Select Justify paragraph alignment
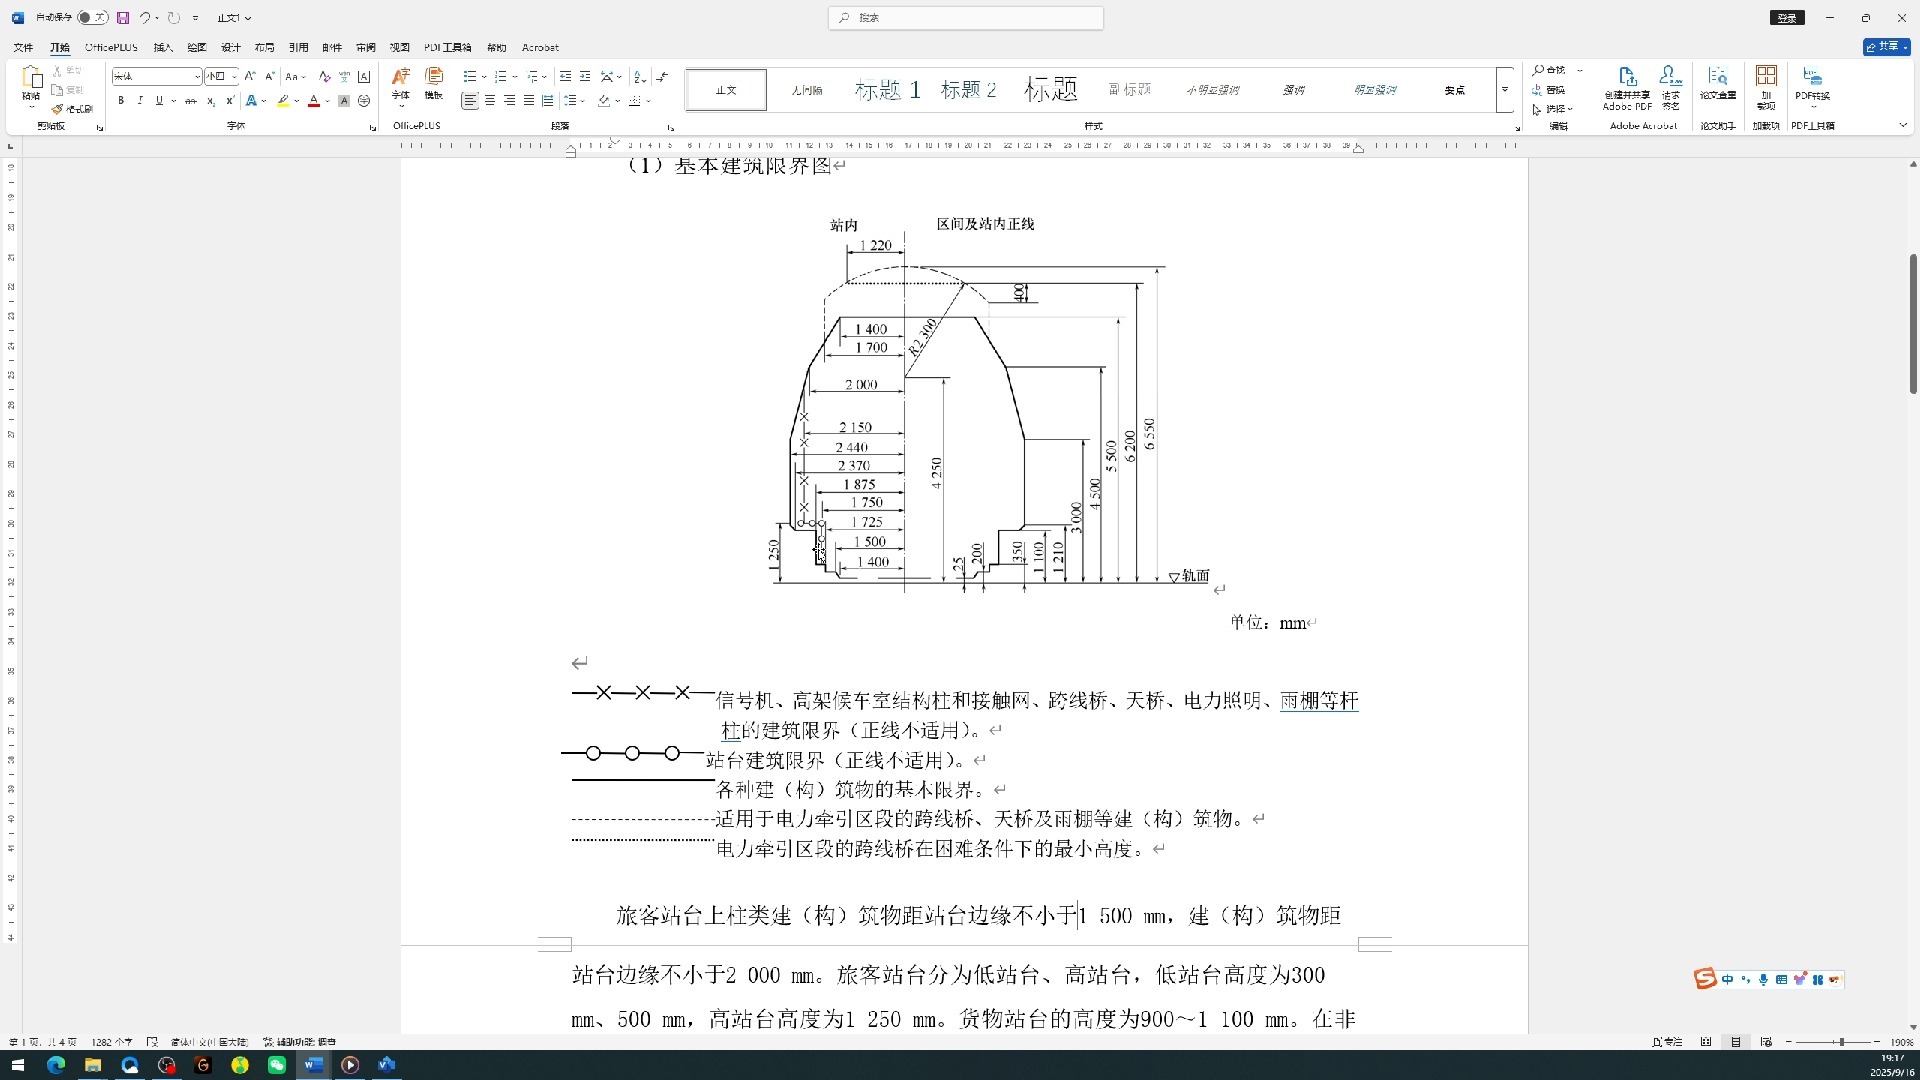Image resolution: width=1920 pixels, height=1080 pixels. [528, 101]
